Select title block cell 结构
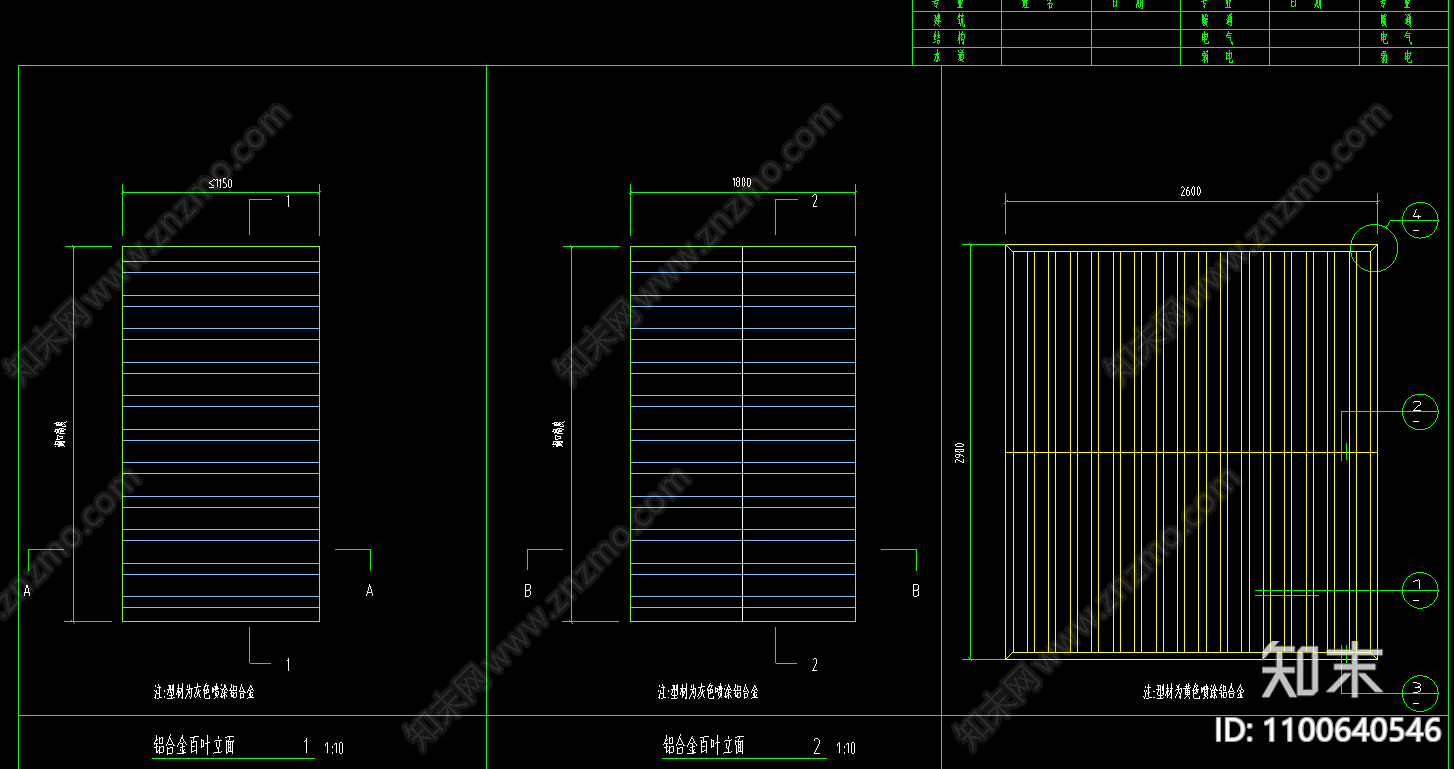Image resolution: width=1454 pixels, height=769 pixels. coord(957,38)
